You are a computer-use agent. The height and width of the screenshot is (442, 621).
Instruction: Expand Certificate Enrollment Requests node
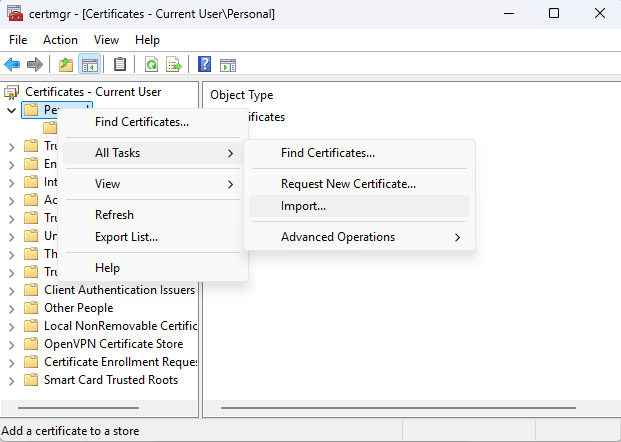11,363
